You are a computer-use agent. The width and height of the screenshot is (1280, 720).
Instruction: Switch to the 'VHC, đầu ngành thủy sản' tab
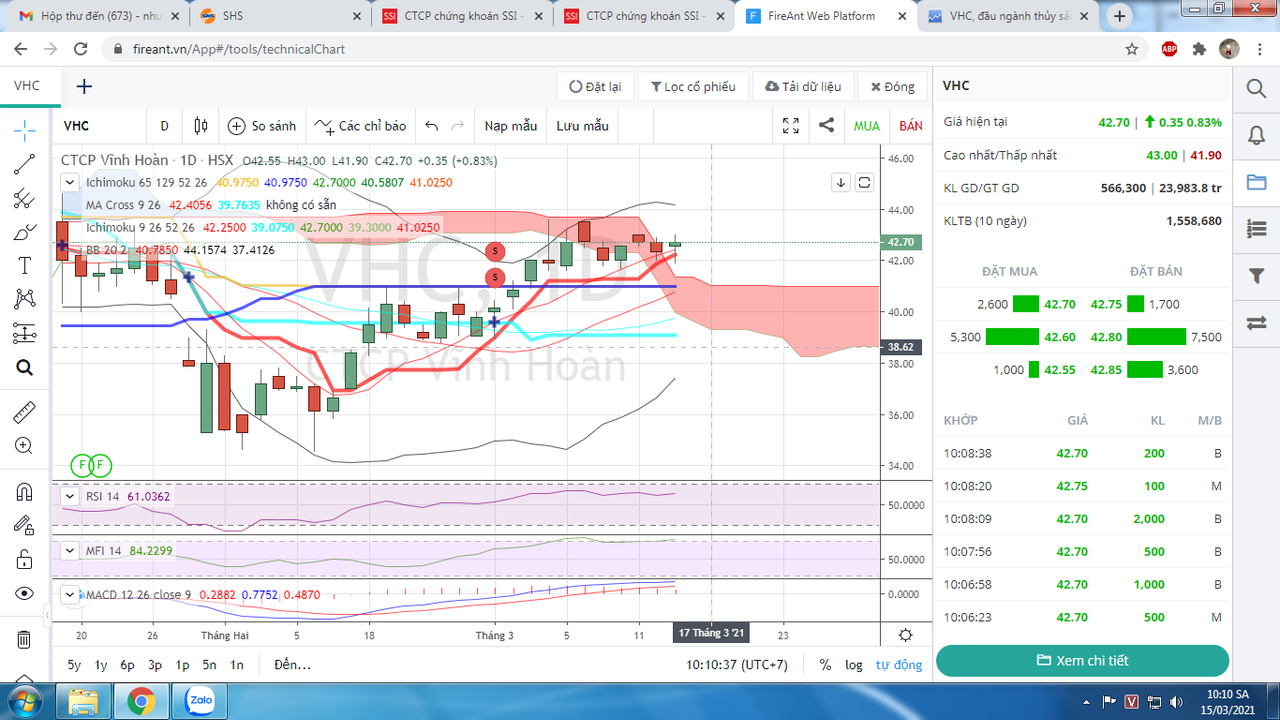1009,16
